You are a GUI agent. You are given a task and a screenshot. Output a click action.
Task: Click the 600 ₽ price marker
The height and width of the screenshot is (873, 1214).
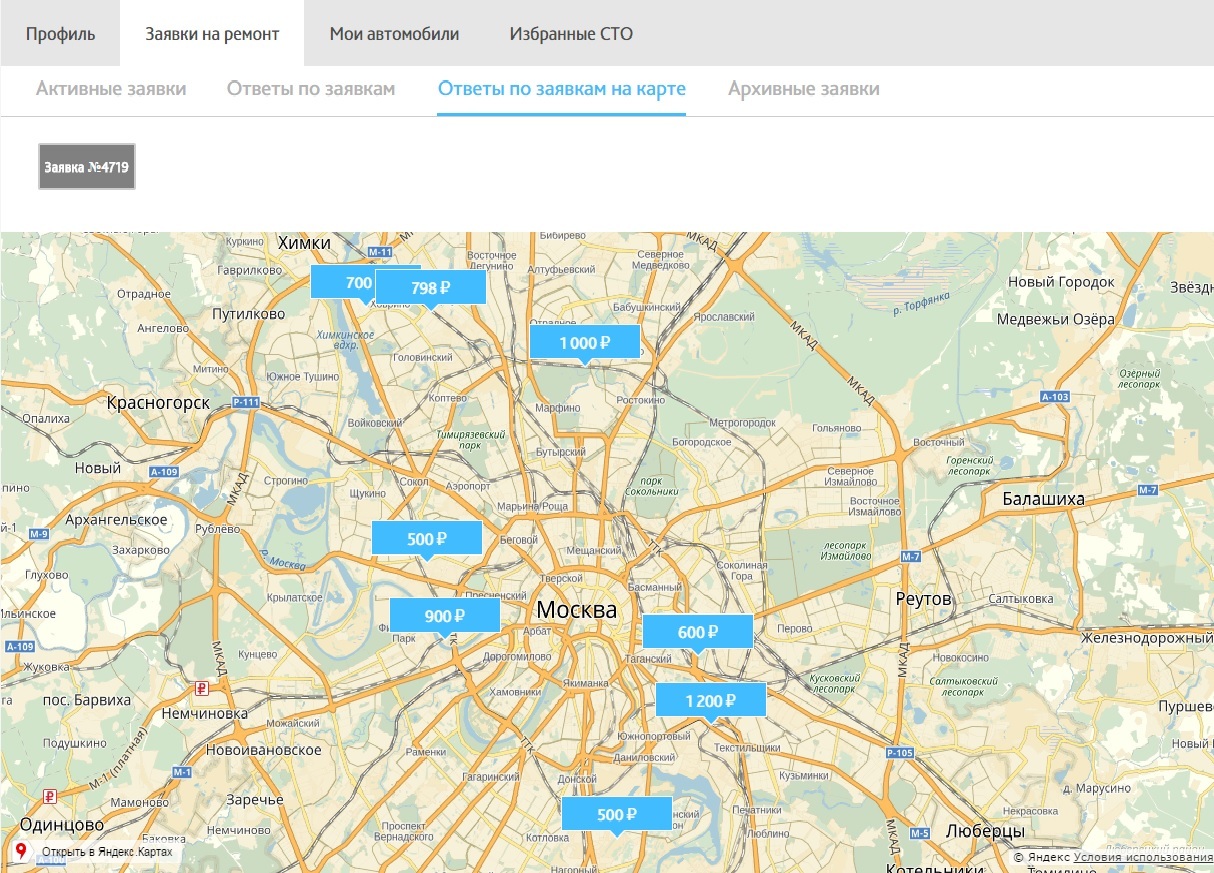(698, 632)
